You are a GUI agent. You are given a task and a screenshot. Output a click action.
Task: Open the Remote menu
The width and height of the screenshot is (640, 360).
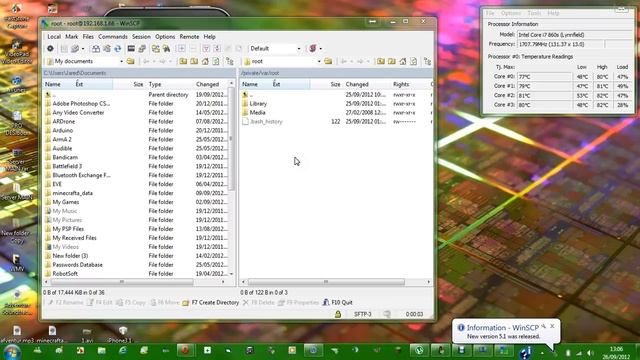pos(189,36)
